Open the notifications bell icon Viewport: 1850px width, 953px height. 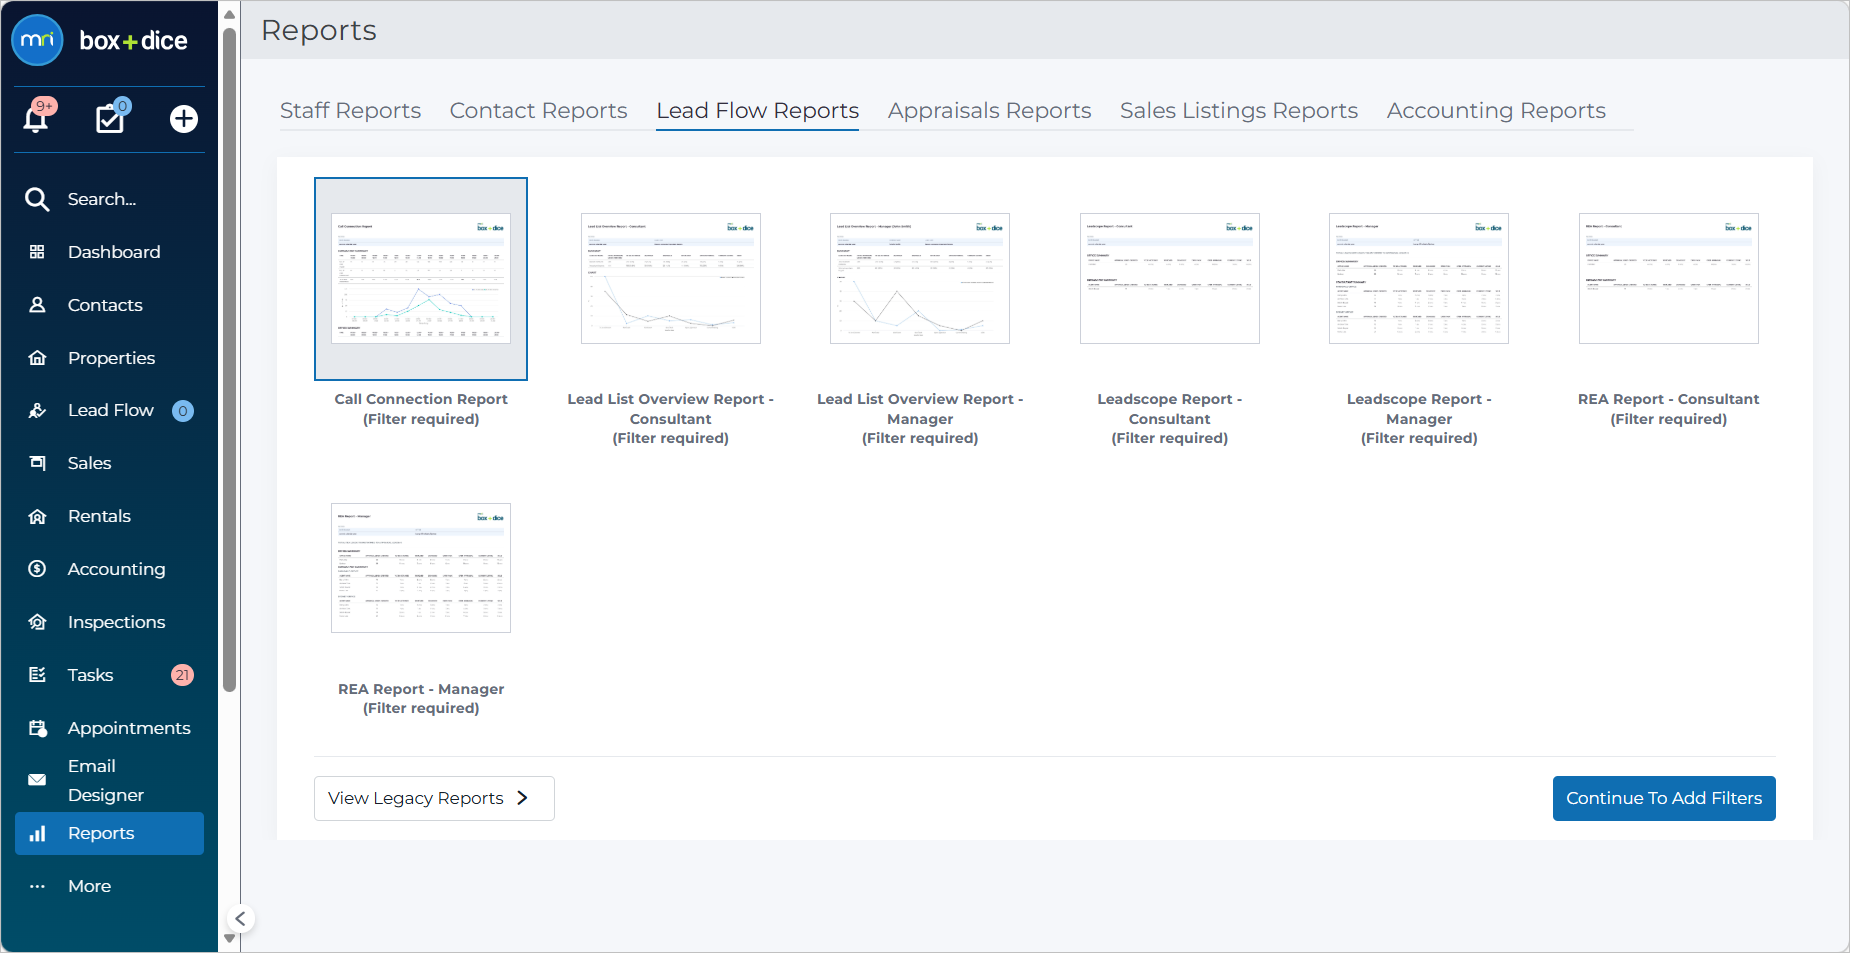(37, 118)
